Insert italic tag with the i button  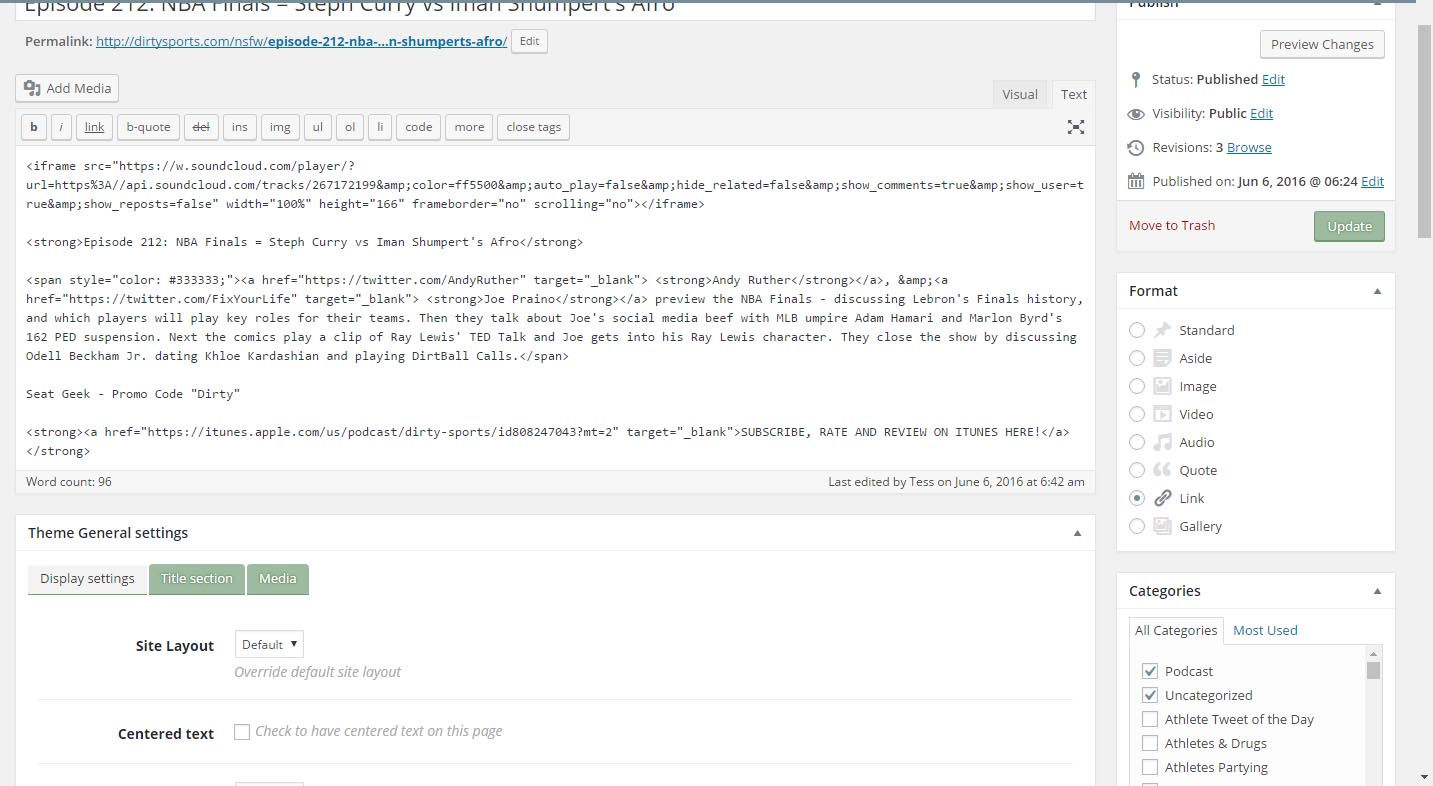pyautogui.click(x=61, y=127)
